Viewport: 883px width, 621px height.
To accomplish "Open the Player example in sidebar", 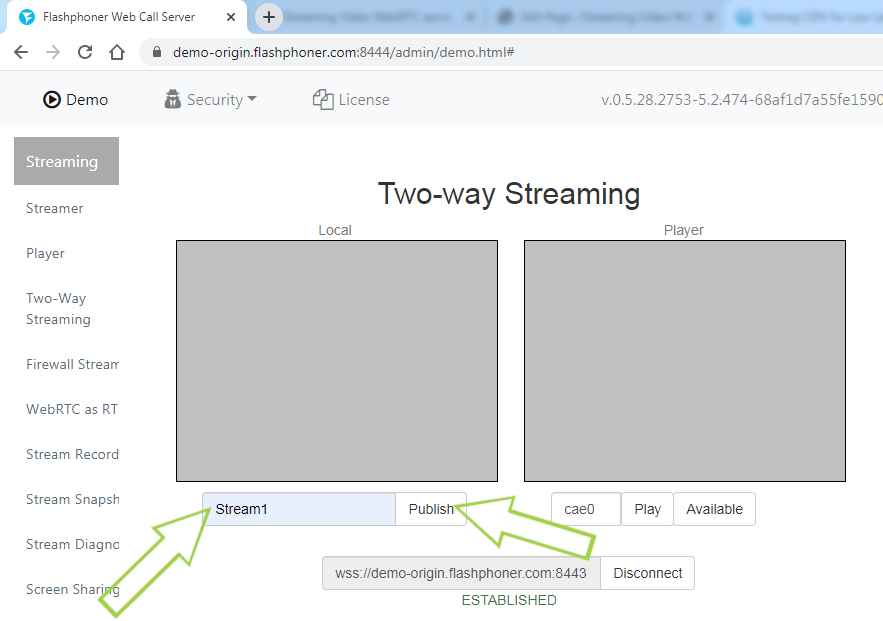I will point(45,253).
